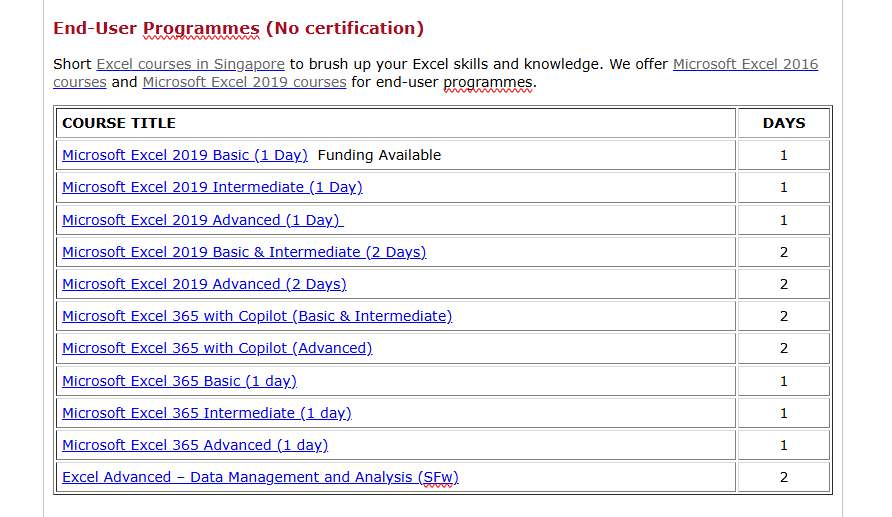This screenshot has height=517, width=892.
Task: Open Excel 365 with Copilot (Advanced)
Action: coord(217,348)
